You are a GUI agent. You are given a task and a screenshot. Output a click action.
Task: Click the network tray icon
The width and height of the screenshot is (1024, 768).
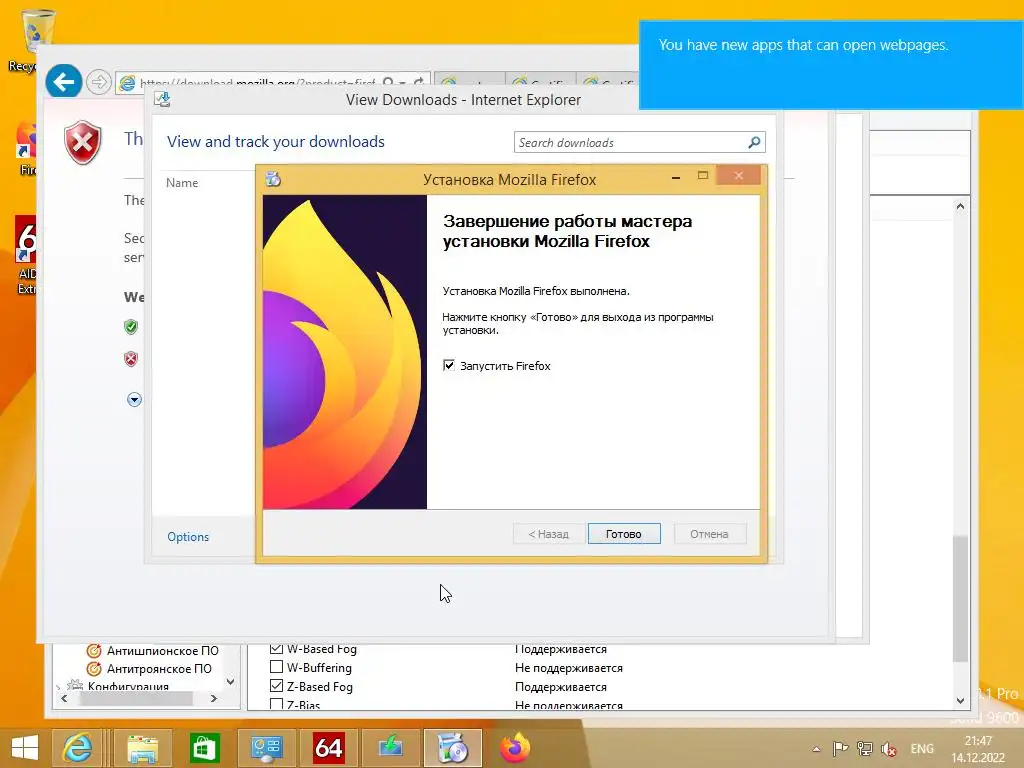(x=865, y=749)
